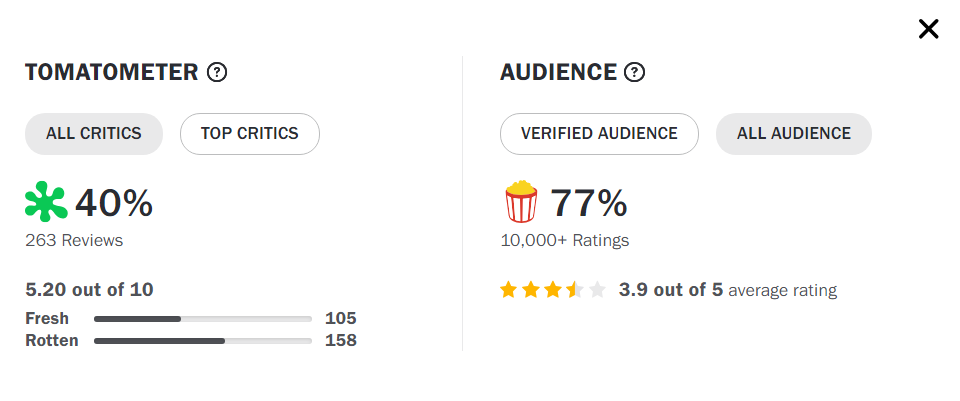The image size is (960, 401).
Task: Click the Tomatometer help question-mark icon
Action: click(x=217, y=72)
